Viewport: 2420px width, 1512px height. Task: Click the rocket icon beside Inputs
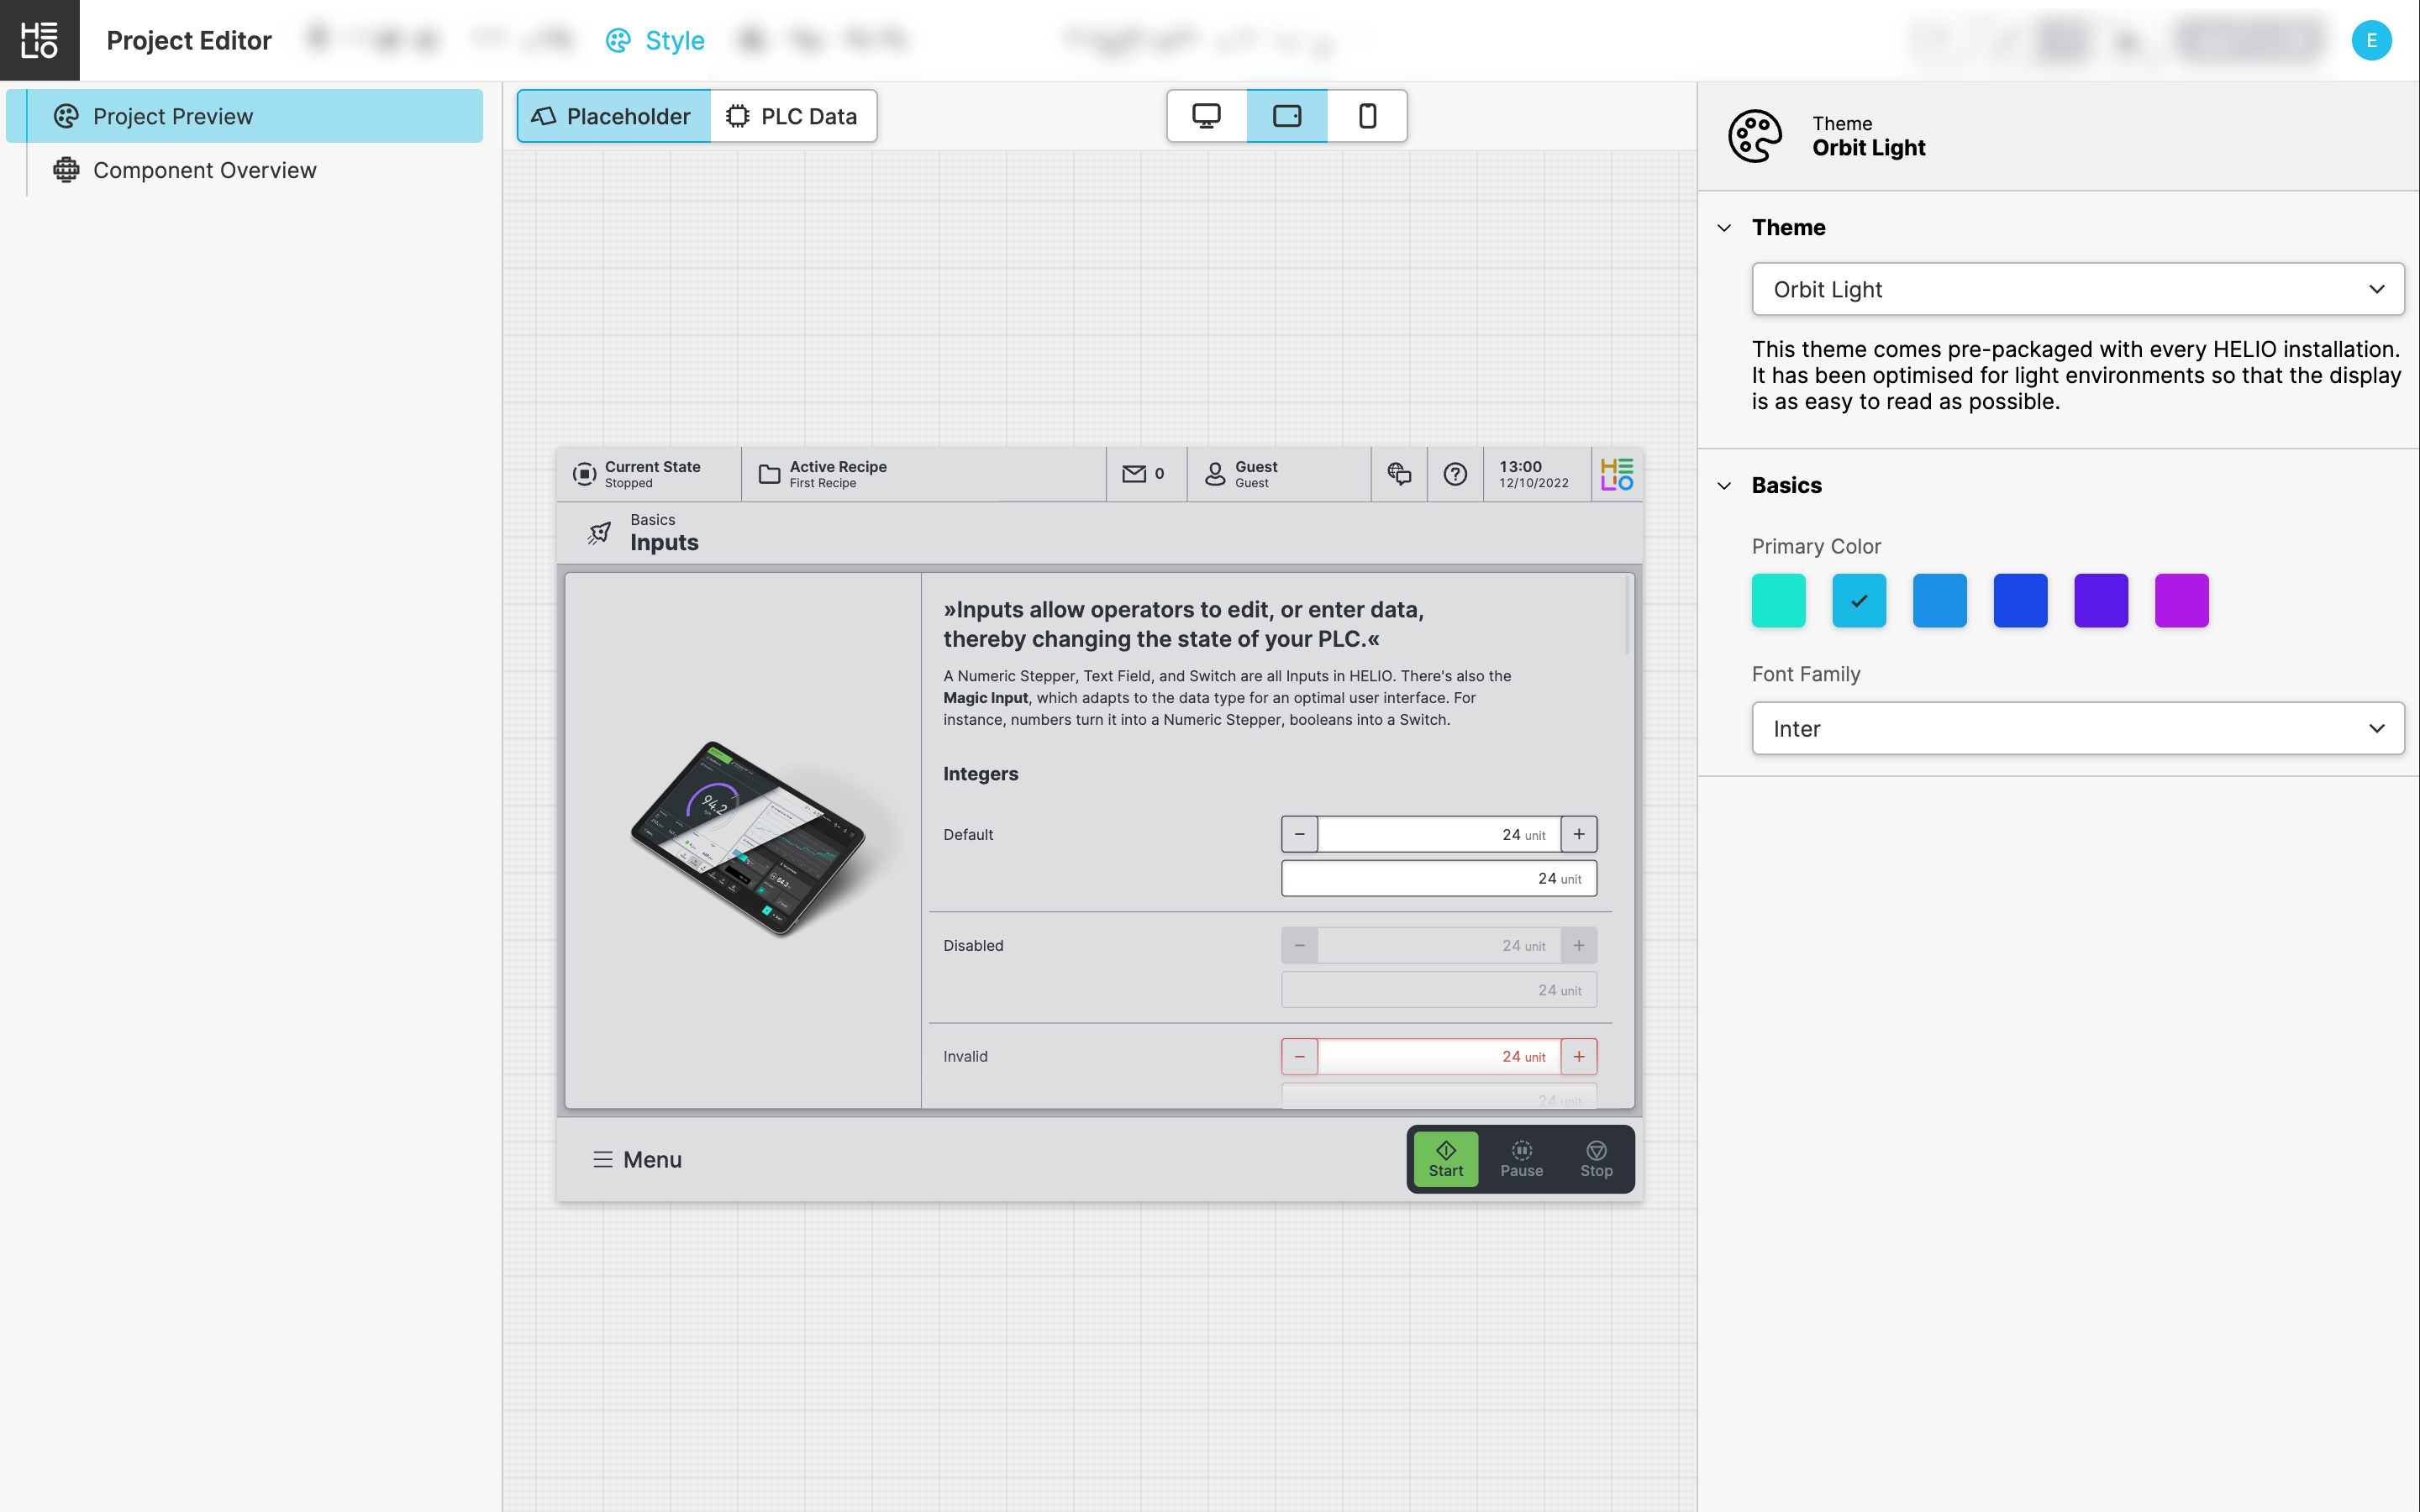(599, 533)
